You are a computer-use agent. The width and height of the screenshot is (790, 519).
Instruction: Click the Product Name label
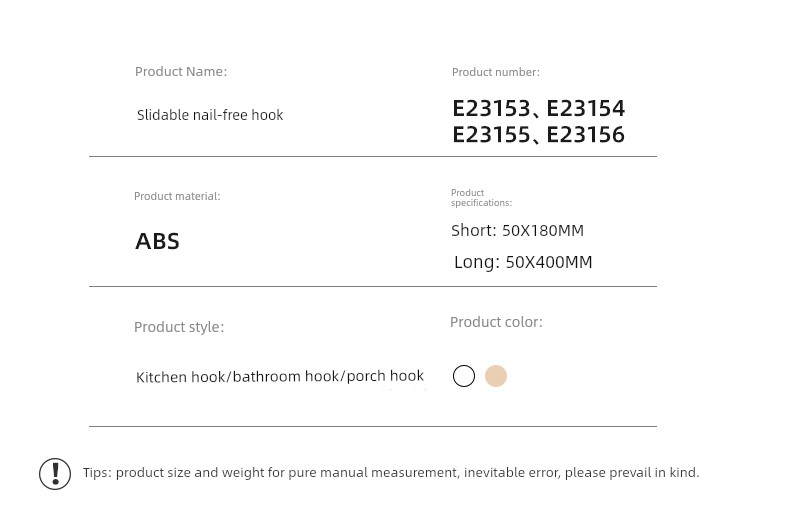tap(181, 72)
